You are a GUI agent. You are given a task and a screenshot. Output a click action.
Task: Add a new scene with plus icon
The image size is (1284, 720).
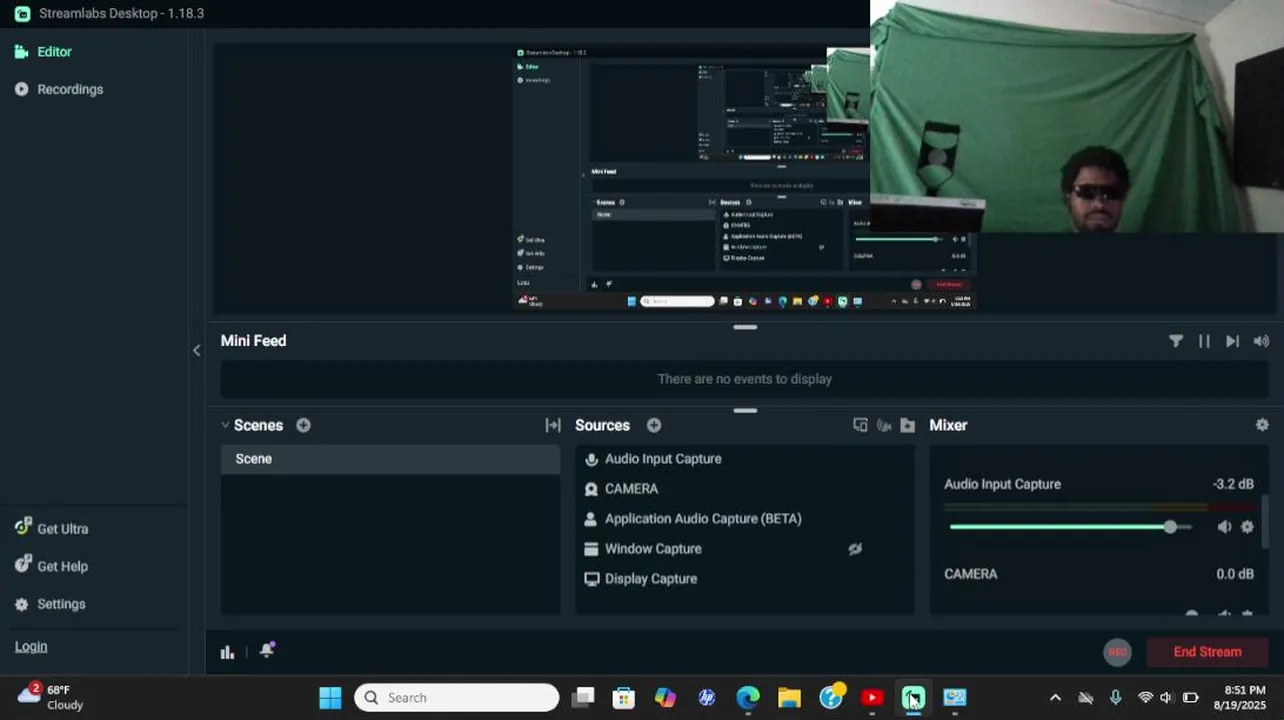point(303,425)
